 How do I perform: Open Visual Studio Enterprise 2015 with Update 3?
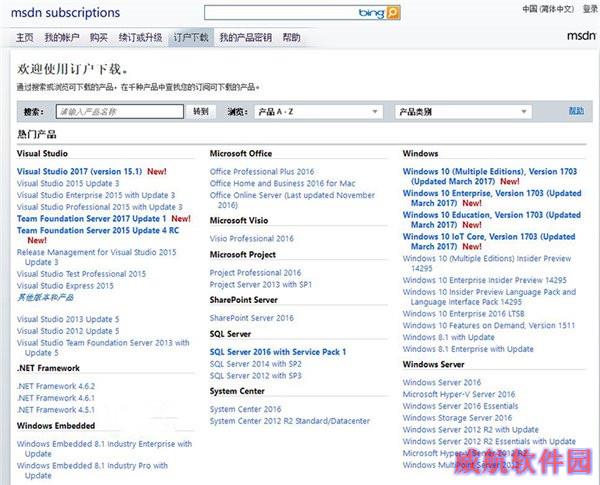point(96,195)
